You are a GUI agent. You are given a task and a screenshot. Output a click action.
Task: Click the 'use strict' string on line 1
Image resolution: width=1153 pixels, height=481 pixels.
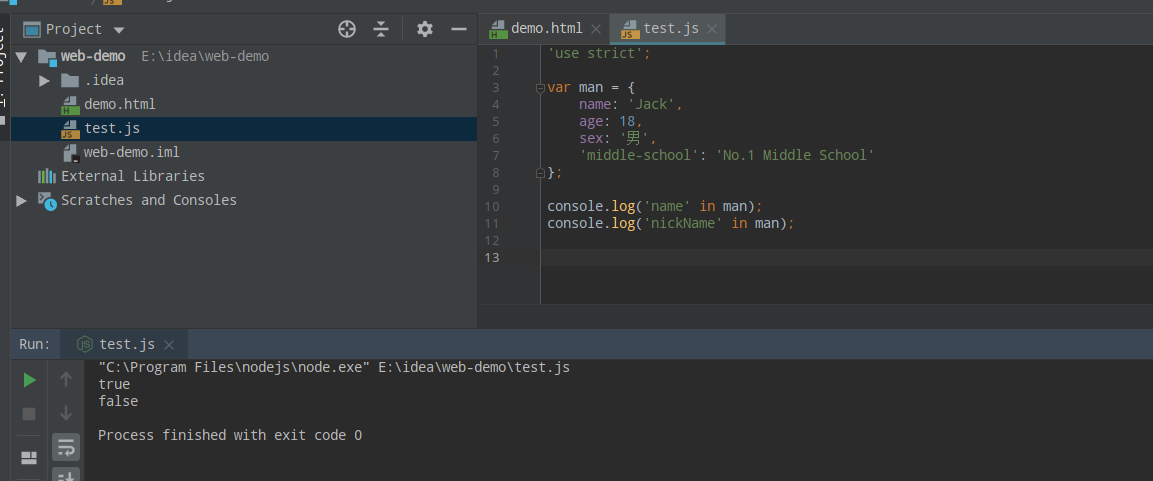coord(596,54)
